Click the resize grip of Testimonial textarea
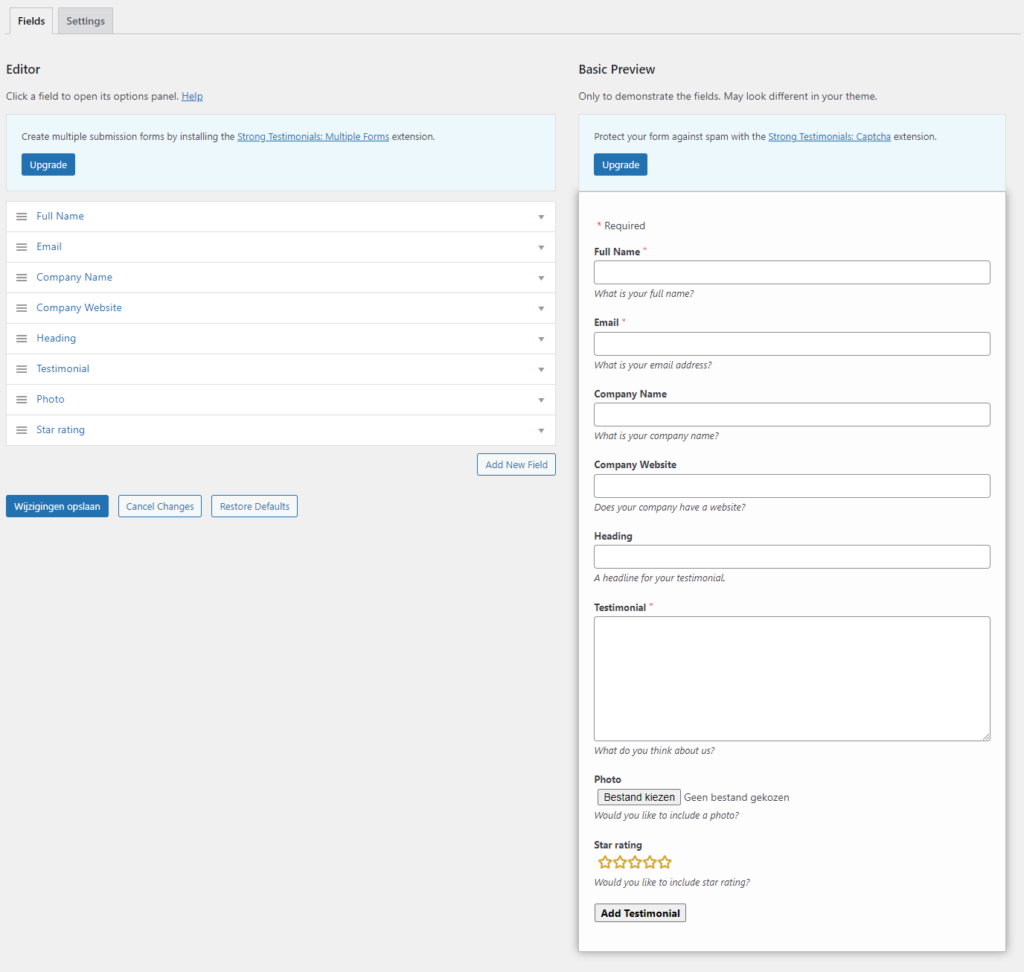The width and height of the screenshot is (1024, 972). [985, 737]
